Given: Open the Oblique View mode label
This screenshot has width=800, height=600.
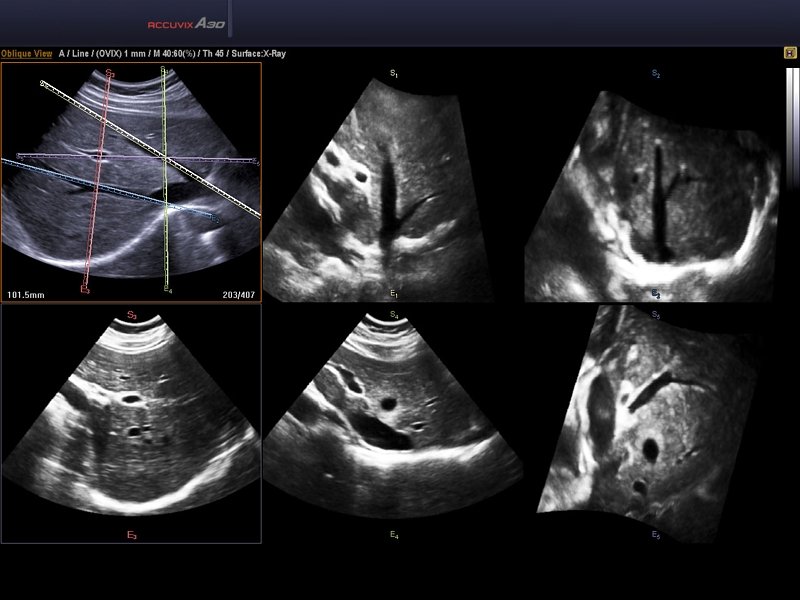Looking at the screenshot, I should pyautogui.click(x=27, y=54).
